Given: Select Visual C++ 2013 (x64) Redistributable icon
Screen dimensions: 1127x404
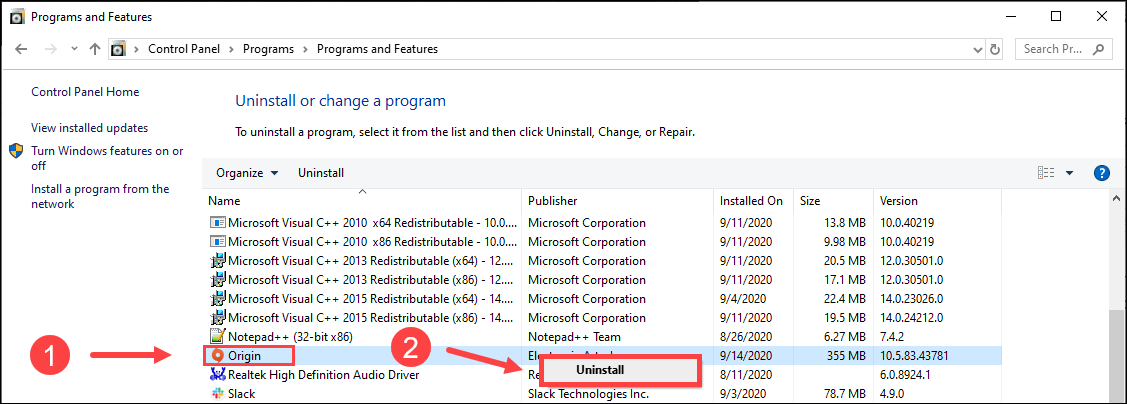Looking at the screenshot, I should click(217, 260).
